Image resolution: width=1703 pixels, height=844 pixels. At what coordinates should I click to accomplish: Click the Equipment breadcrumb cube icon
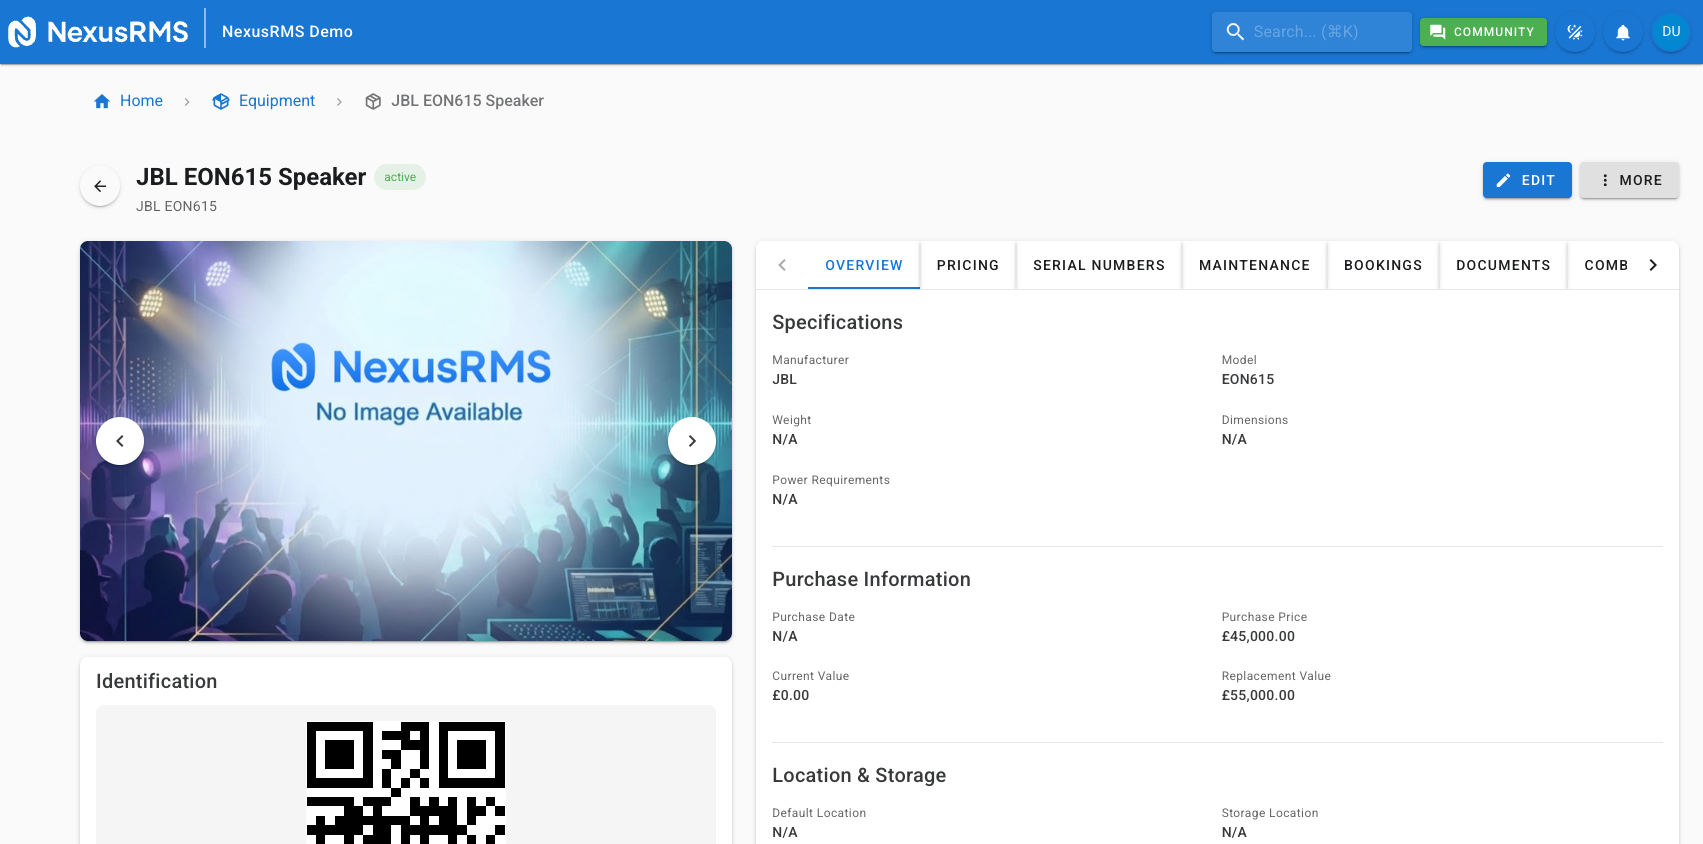pos(221,101)
